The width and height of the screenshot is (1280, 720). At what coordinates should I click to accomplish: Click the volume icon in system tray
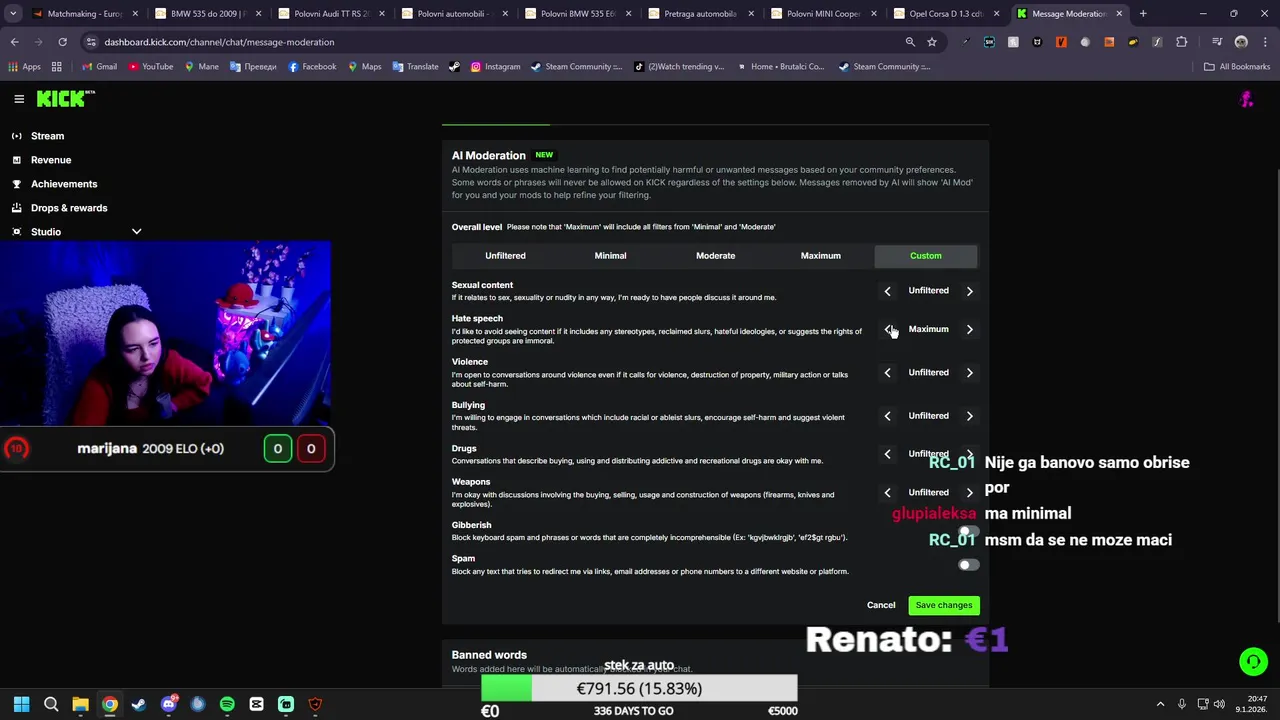pyautogui.click(x=1219, y=704)
